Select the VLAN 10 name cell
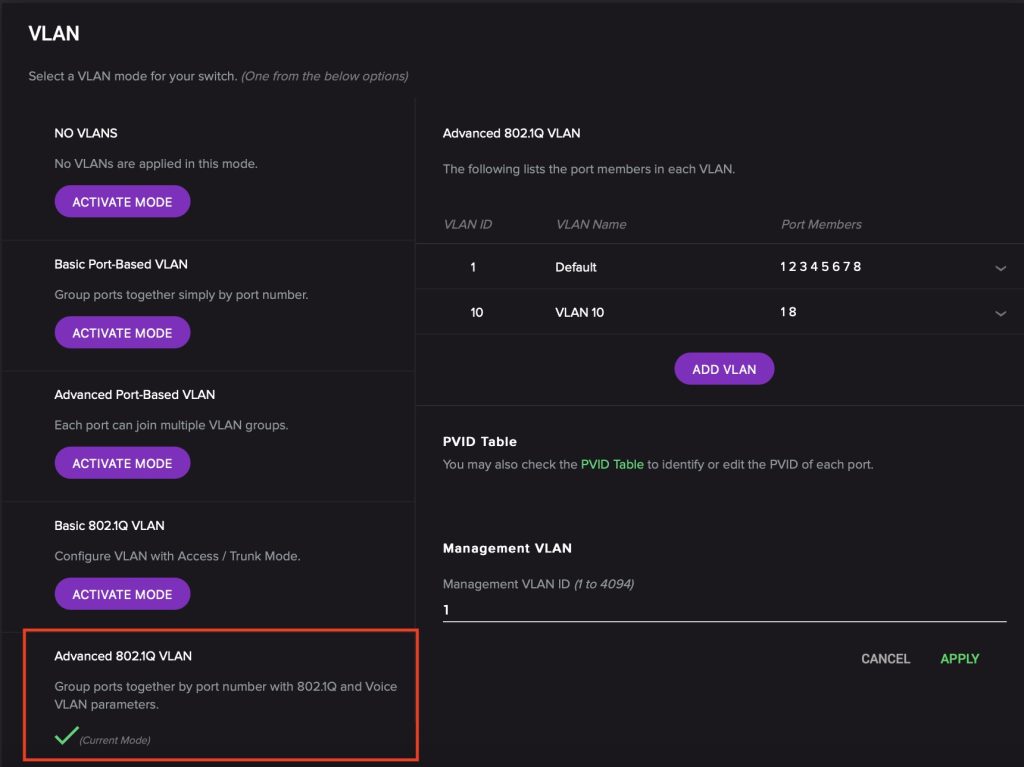The image size is (1024, 767). point(580,312)
